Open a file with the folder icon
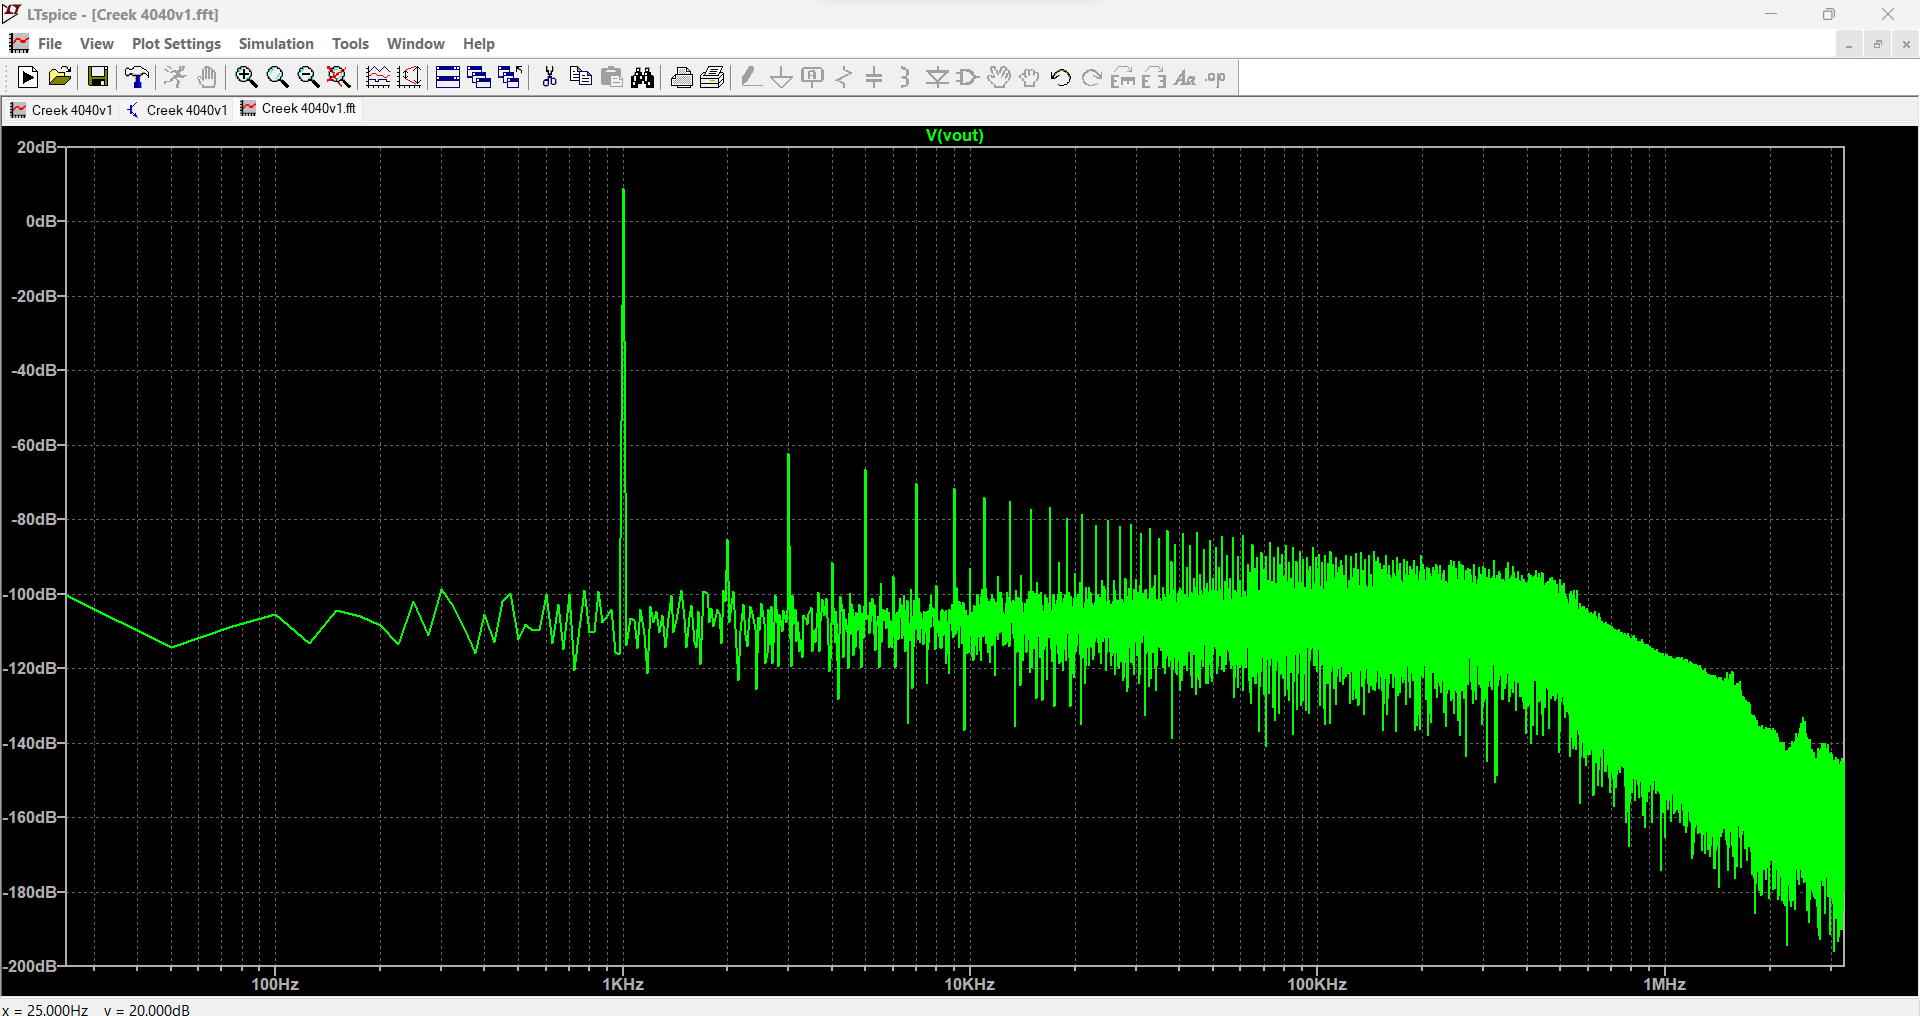The width and height of the screenshot is (1920, 1016). (x=60, y=77)
